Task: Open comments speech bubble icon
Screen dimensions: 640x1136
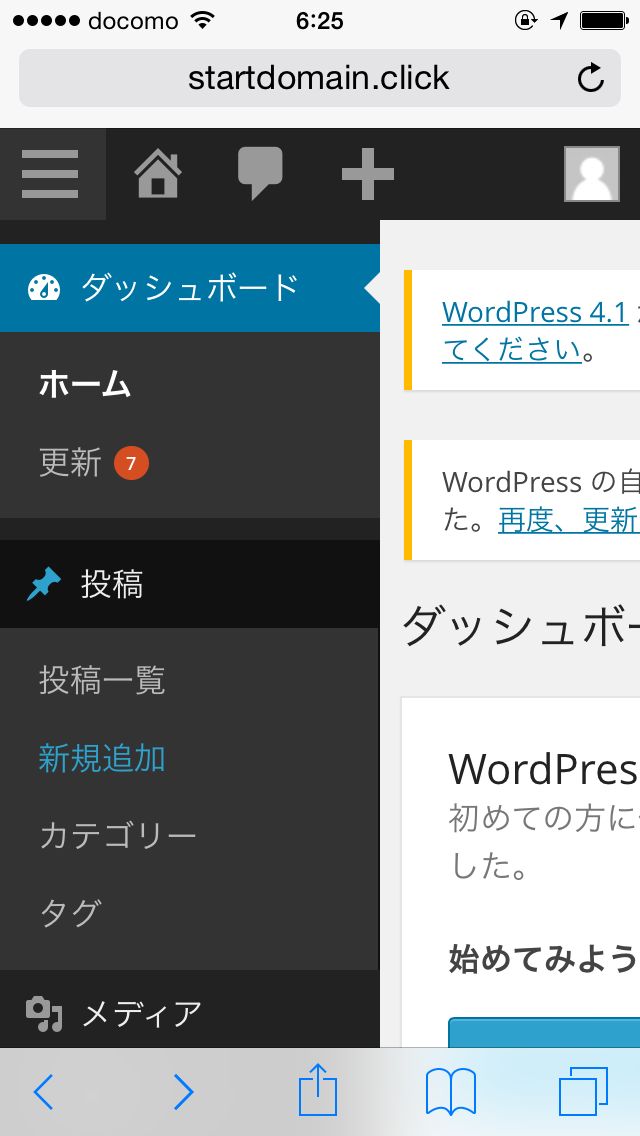Action: coord(260,173)
